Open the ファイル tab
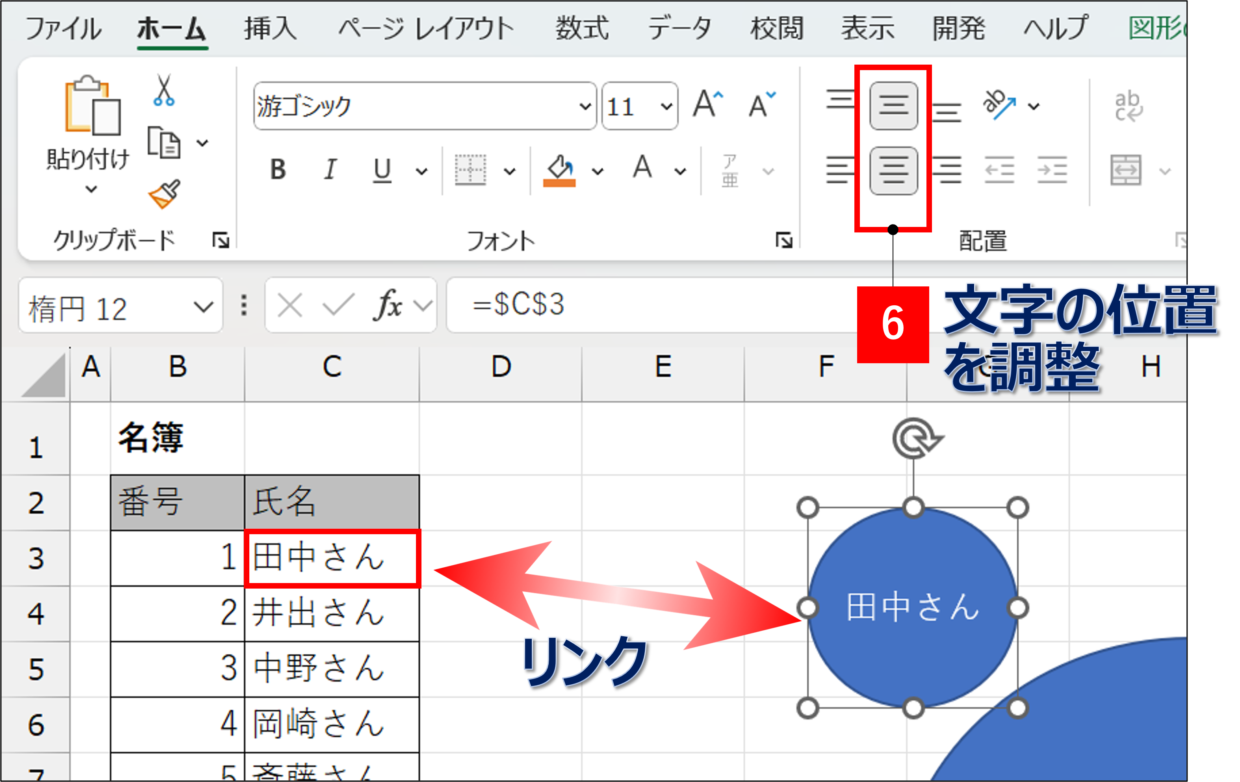Screen dimensions: 1240x782 click(63, 28)
